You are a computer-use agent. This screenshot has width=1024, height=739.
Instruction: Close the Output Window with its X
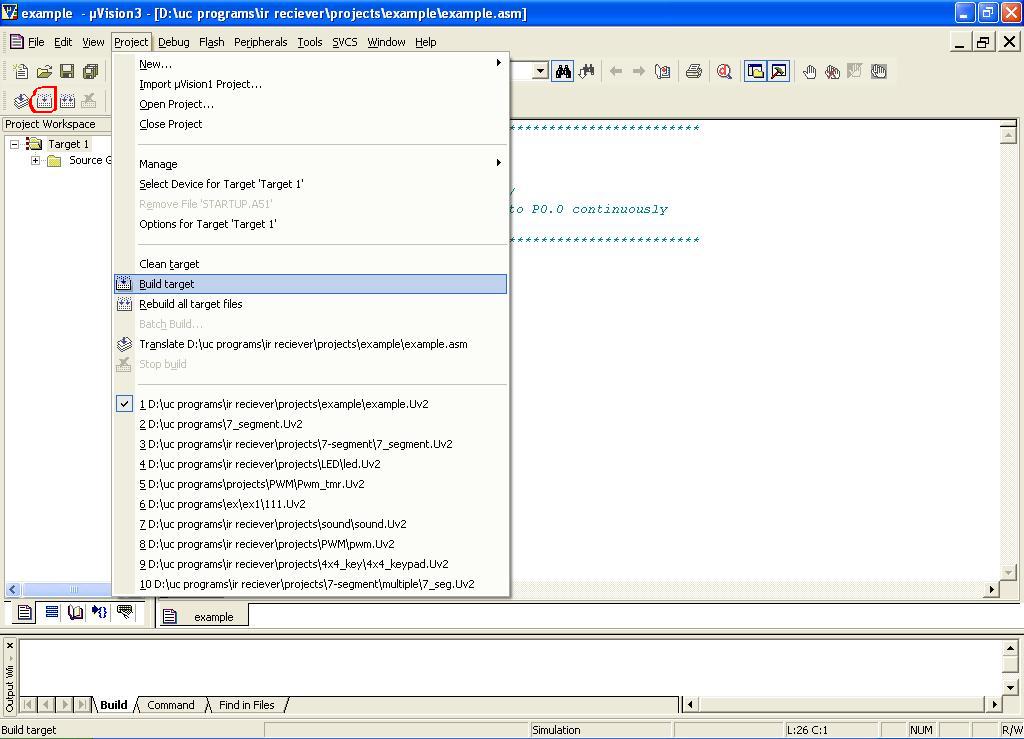[10, 646]
